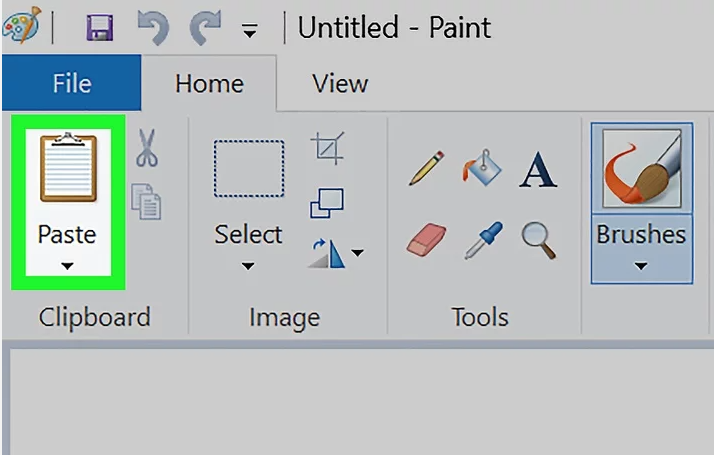Select the Magnifier tool
This screenshot has width=714, height=455.
pyautogui.click(x=539, y=240)
